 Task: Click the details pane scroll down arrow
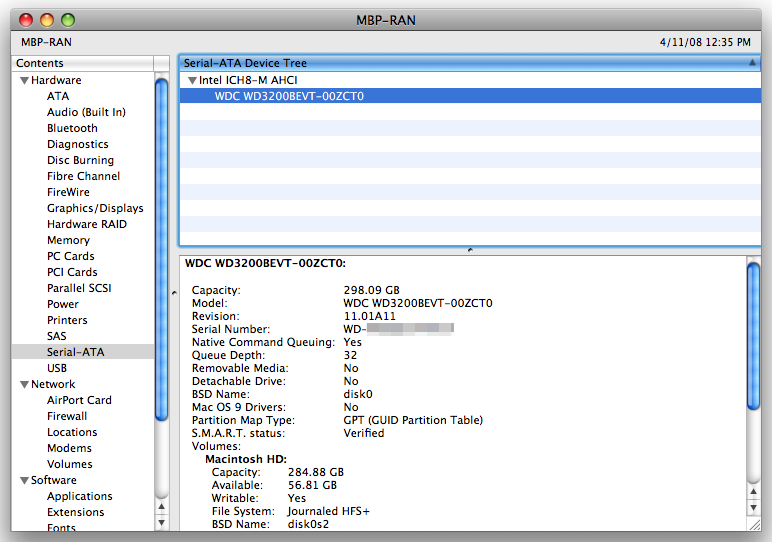point(753,508)
